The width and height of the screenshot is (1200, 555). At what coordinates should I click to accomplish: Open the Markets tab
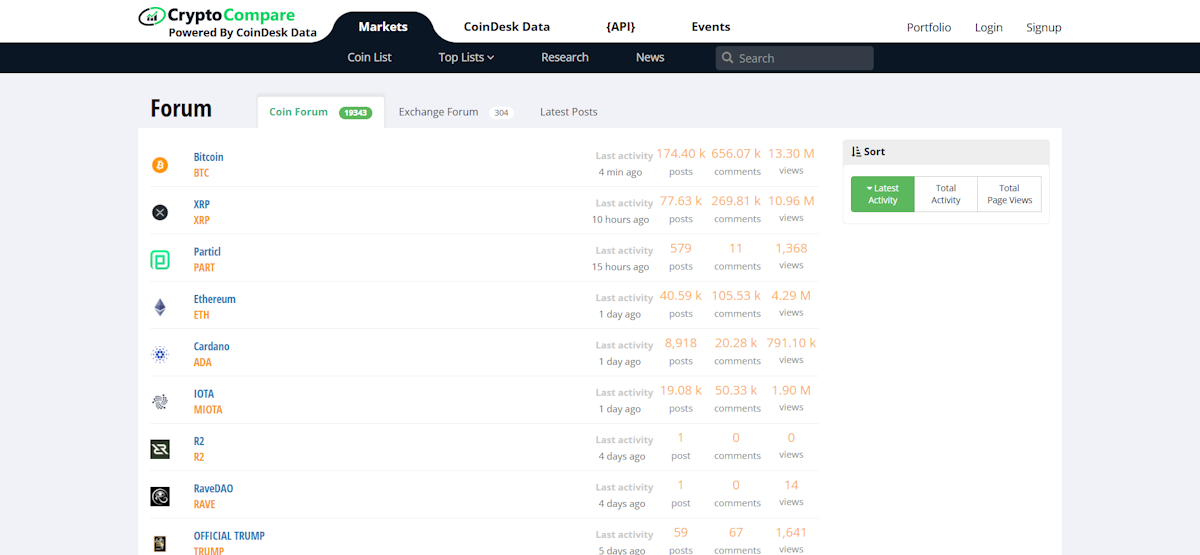(x=383, y=27)
